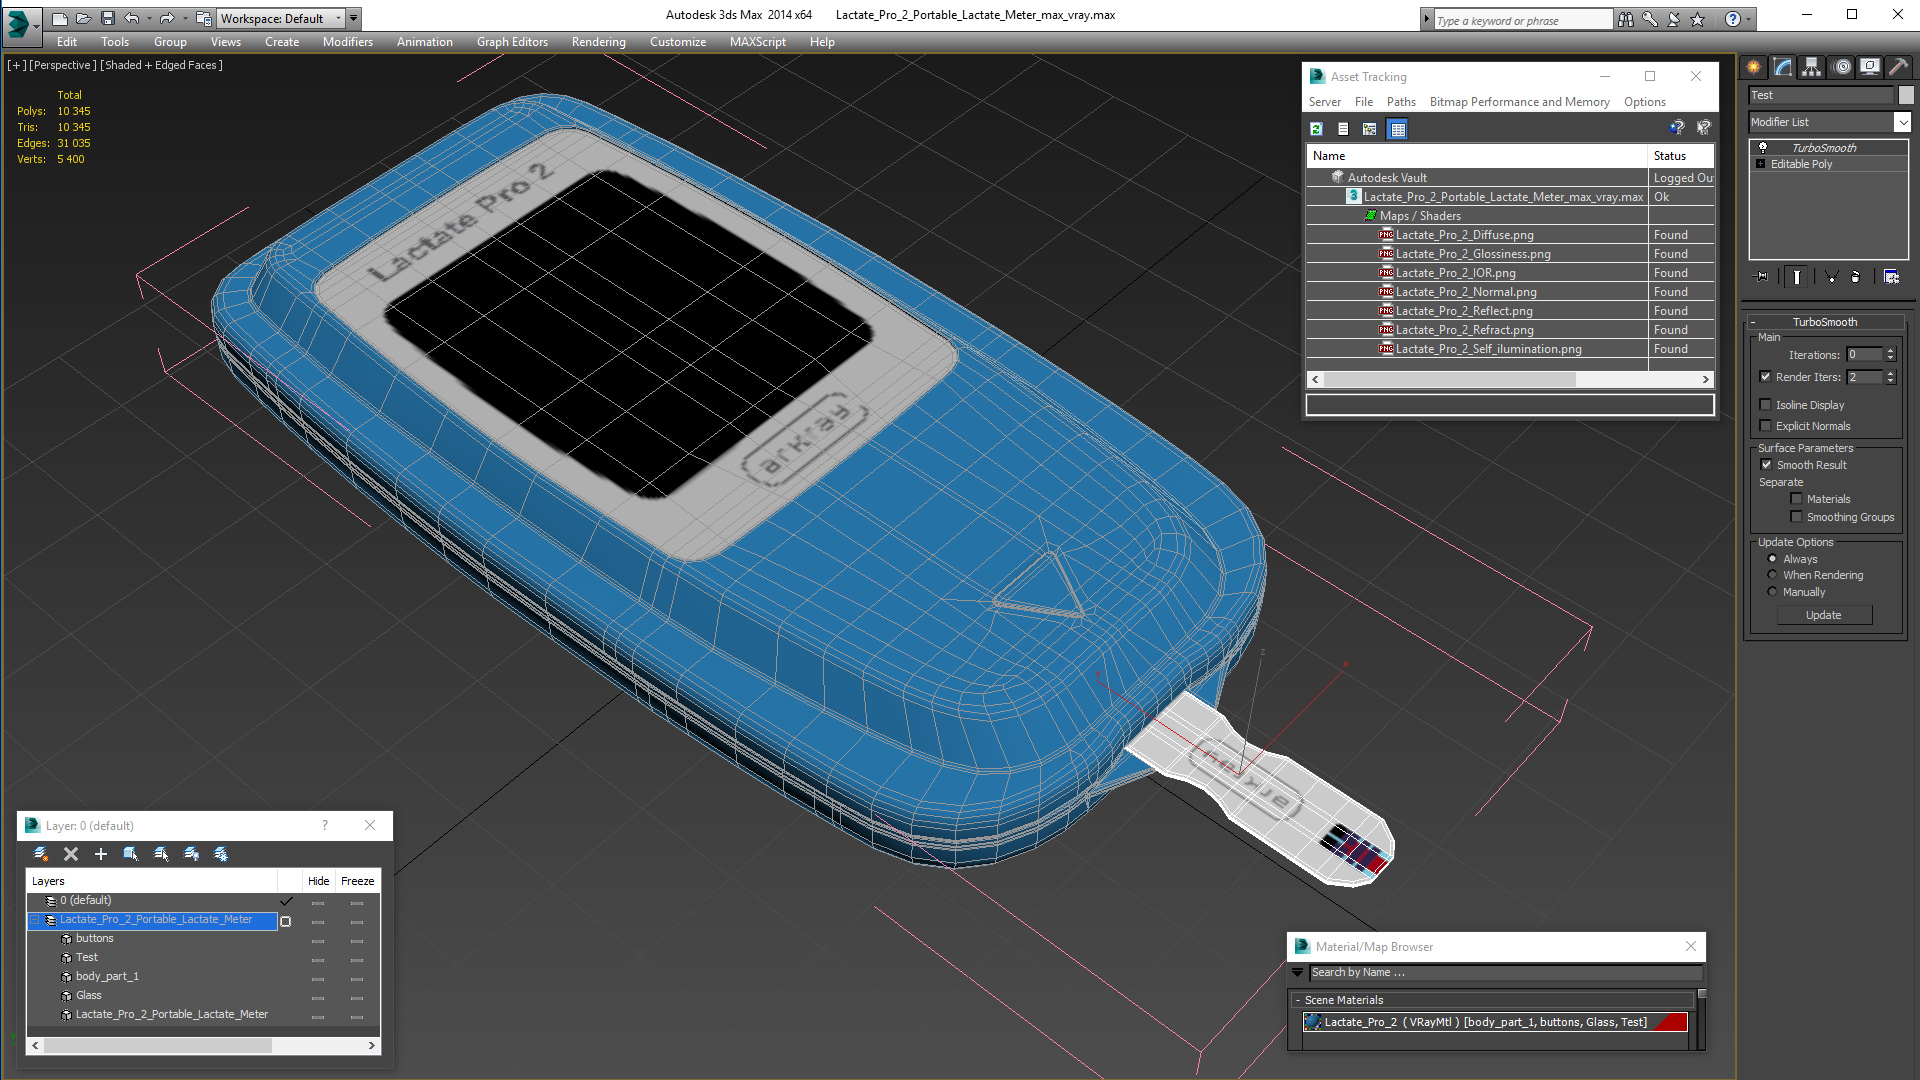Click the Status column header
The width and height of the screenshot is (1920, 1080).
tap(1681, 156)
